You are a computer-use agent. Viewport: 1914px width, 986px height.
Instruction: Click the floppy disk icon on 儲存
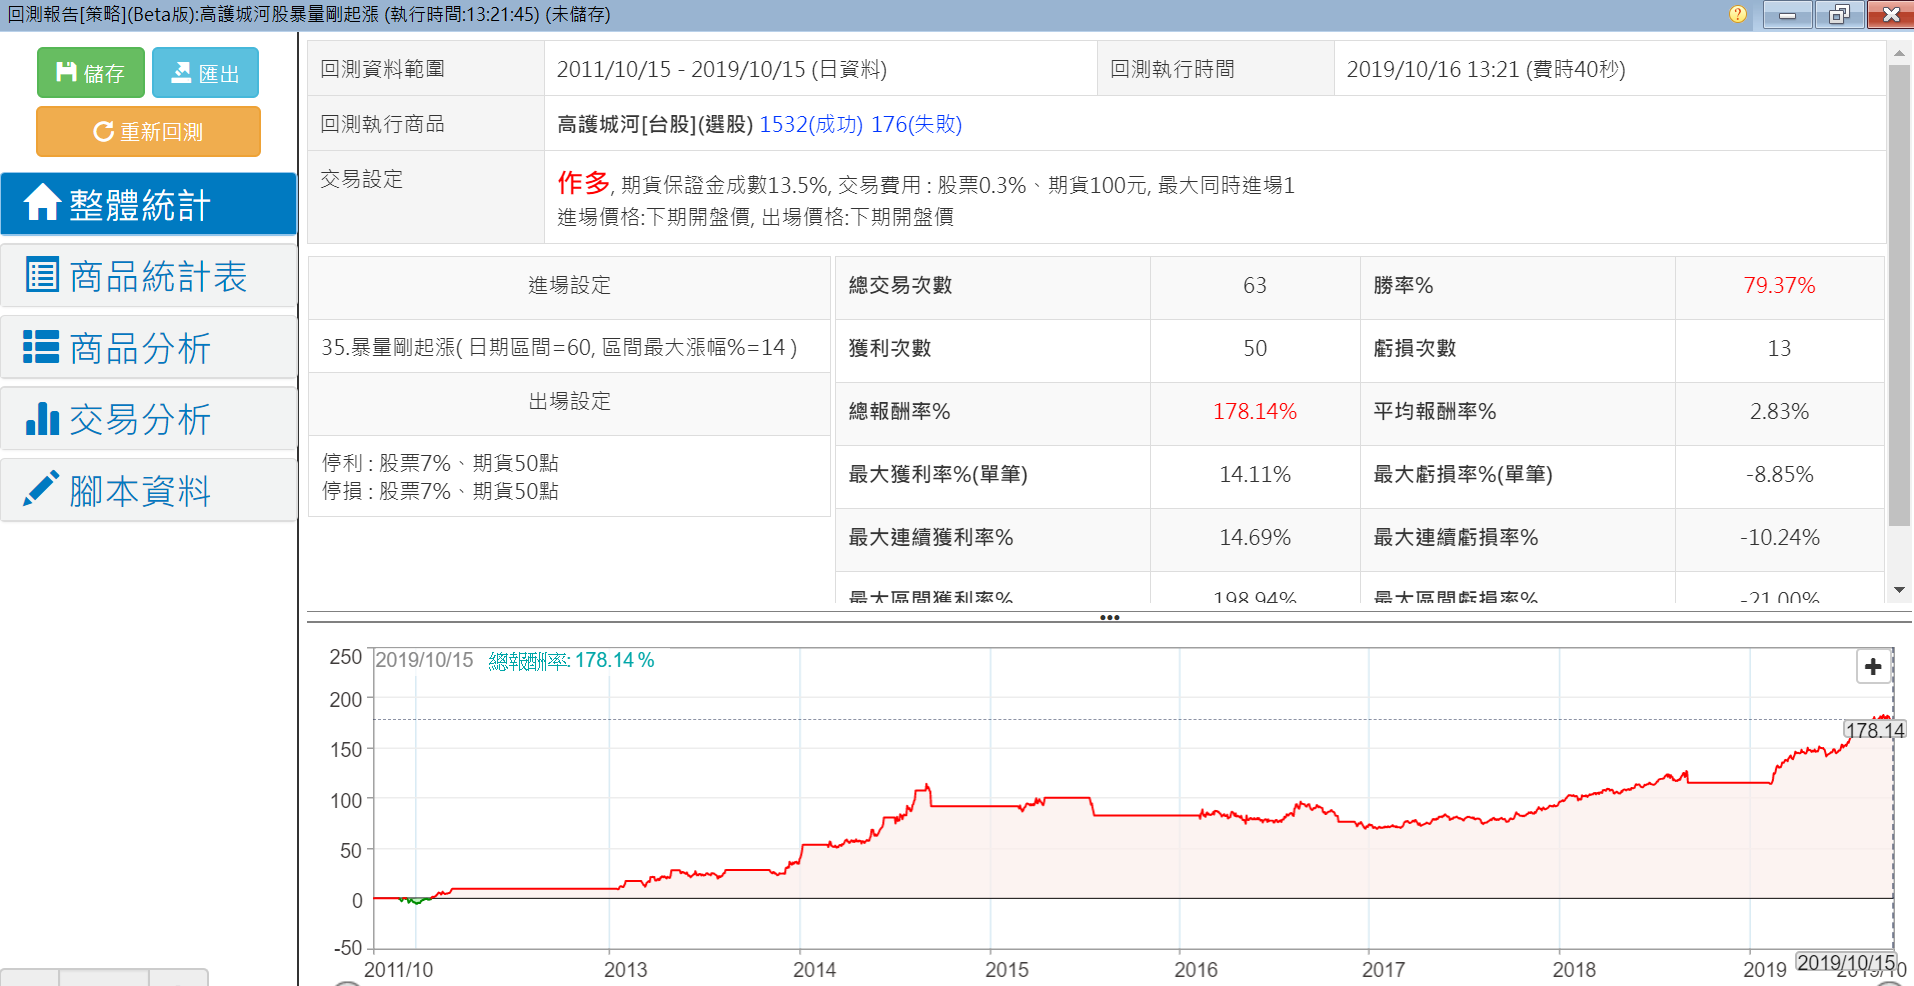(x=66, y=72)
